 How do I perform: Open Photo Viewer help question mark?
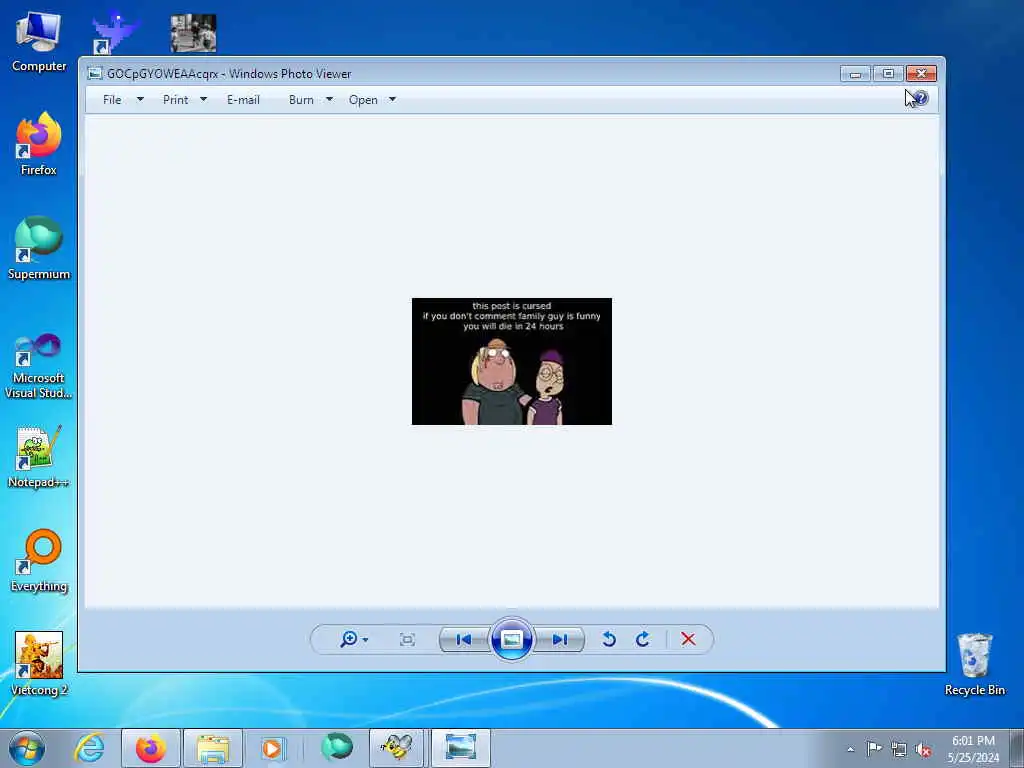pyautogui.click(x=920, y=99)
